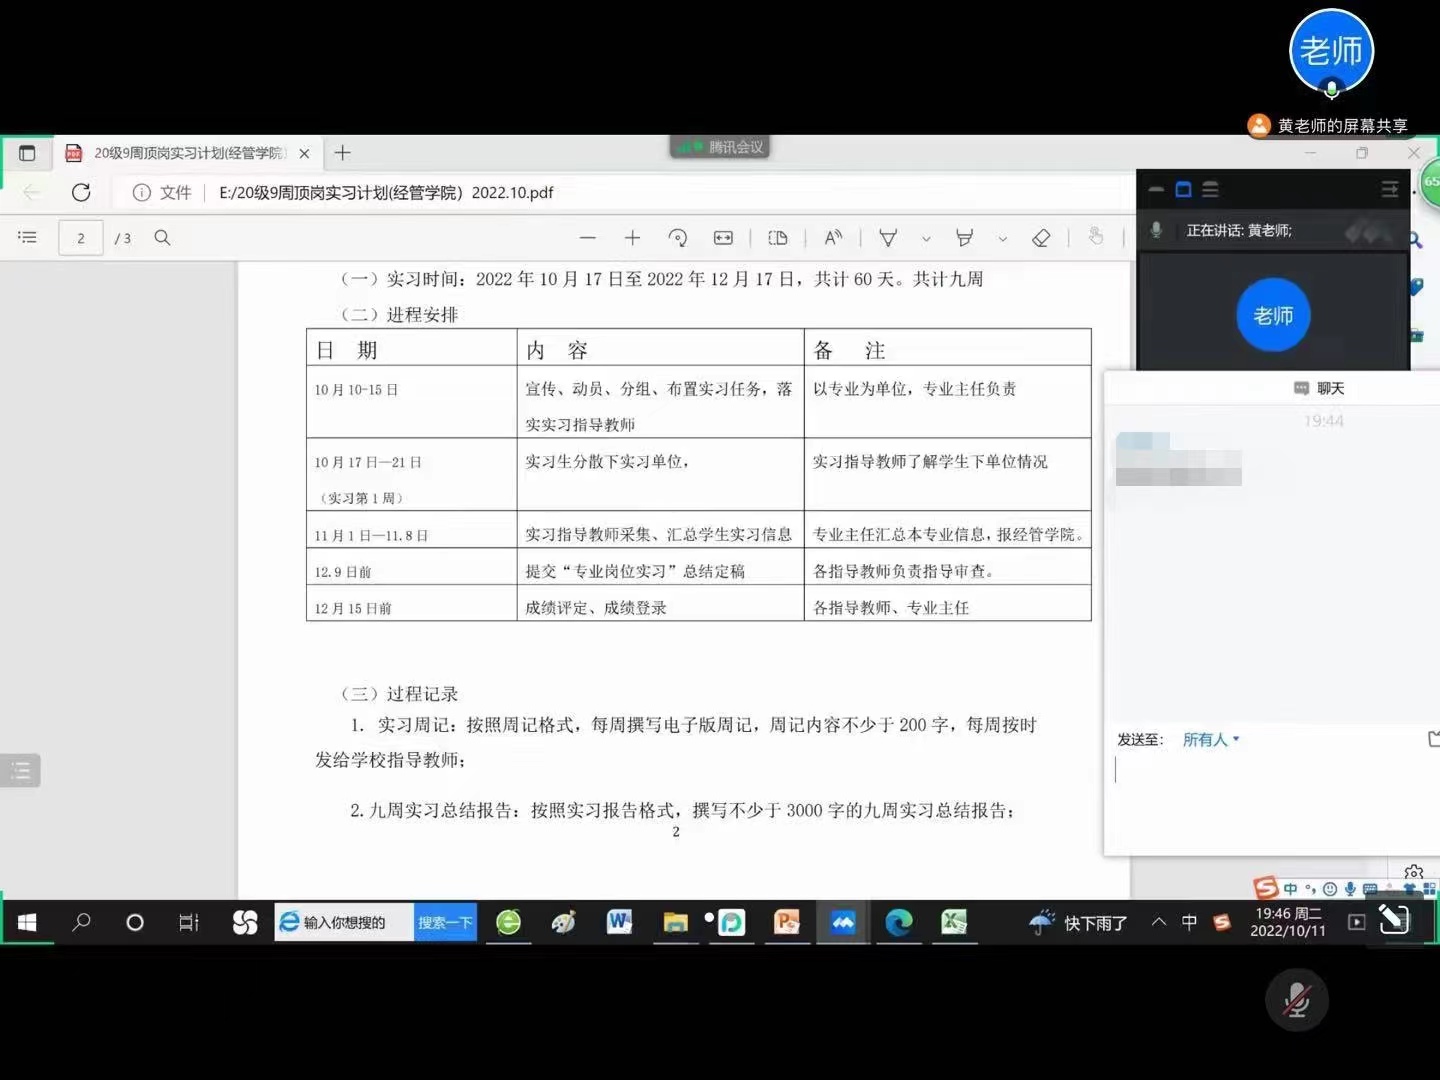Select the 20级9周顶岗实习计划 PDF tab

click(185, 153)
